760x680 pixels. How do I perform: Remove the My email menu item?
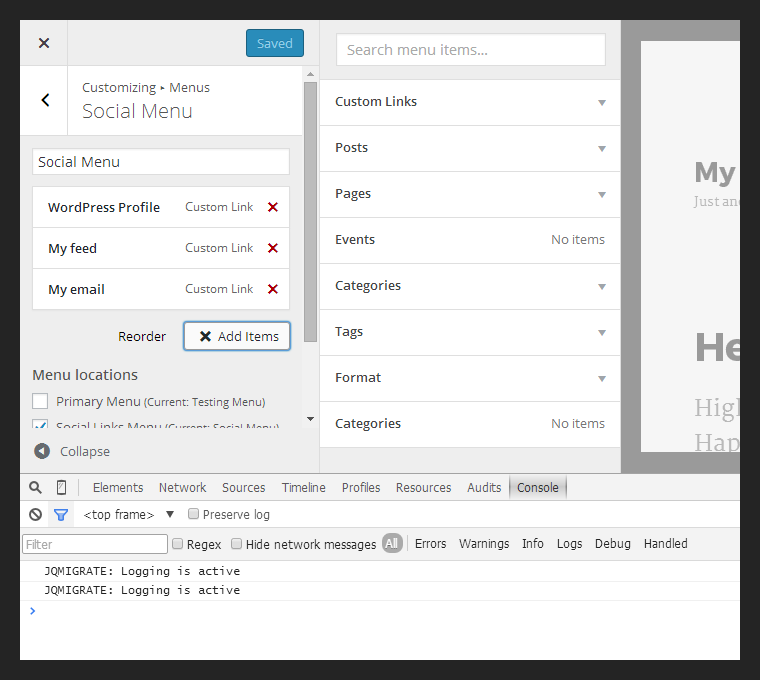(273, 289)
